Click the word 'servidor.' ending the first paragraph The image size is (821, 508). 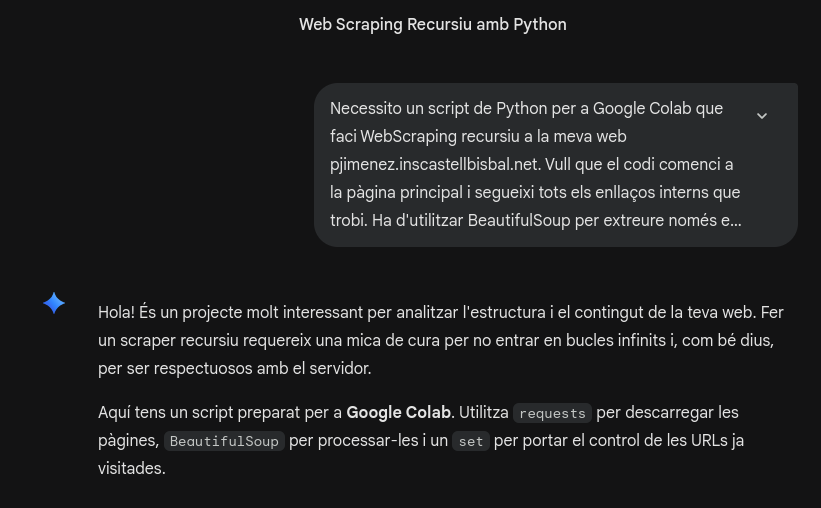coord(340,369)
